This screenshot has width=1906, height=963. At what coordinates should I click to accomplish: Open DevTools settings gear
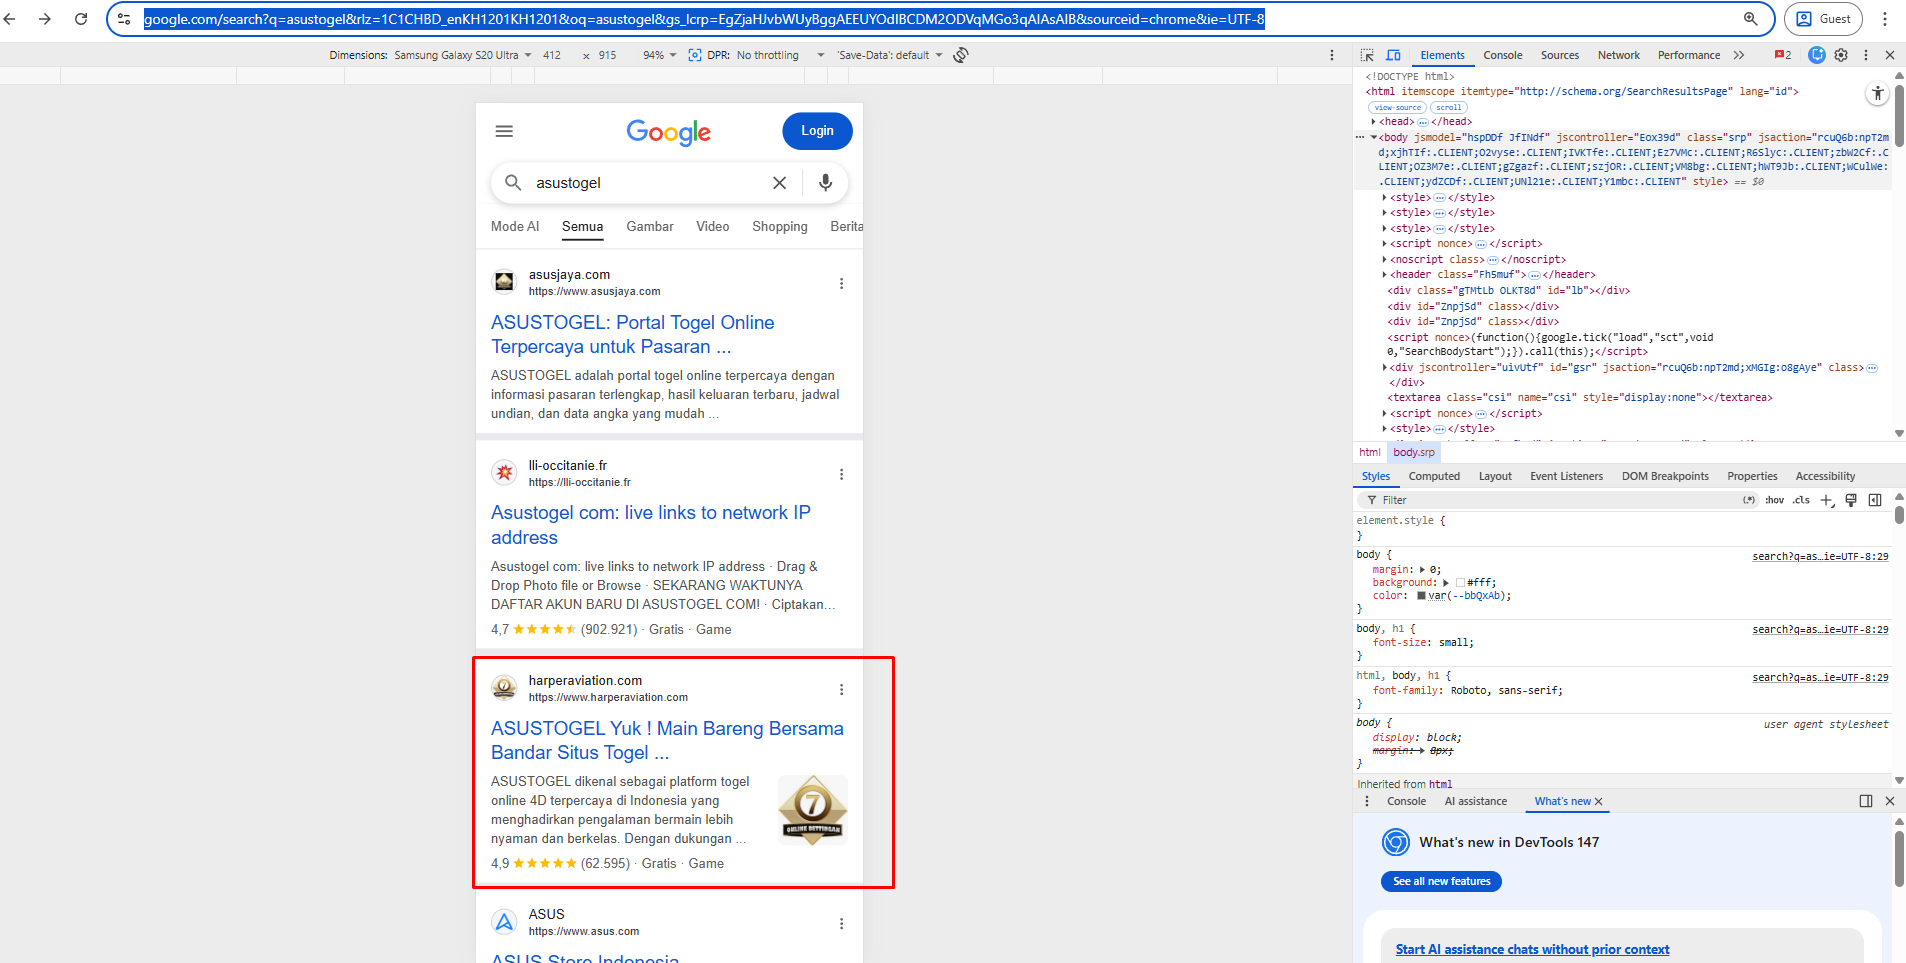point(1841,55)
